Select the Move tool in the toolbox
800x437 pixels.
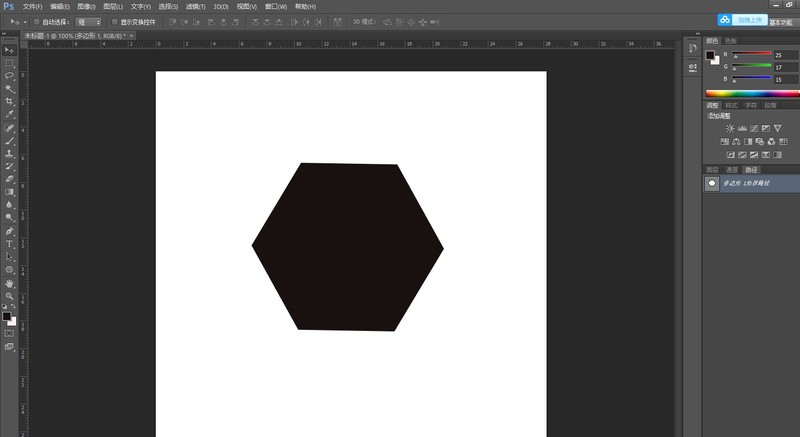click(9, 49)
